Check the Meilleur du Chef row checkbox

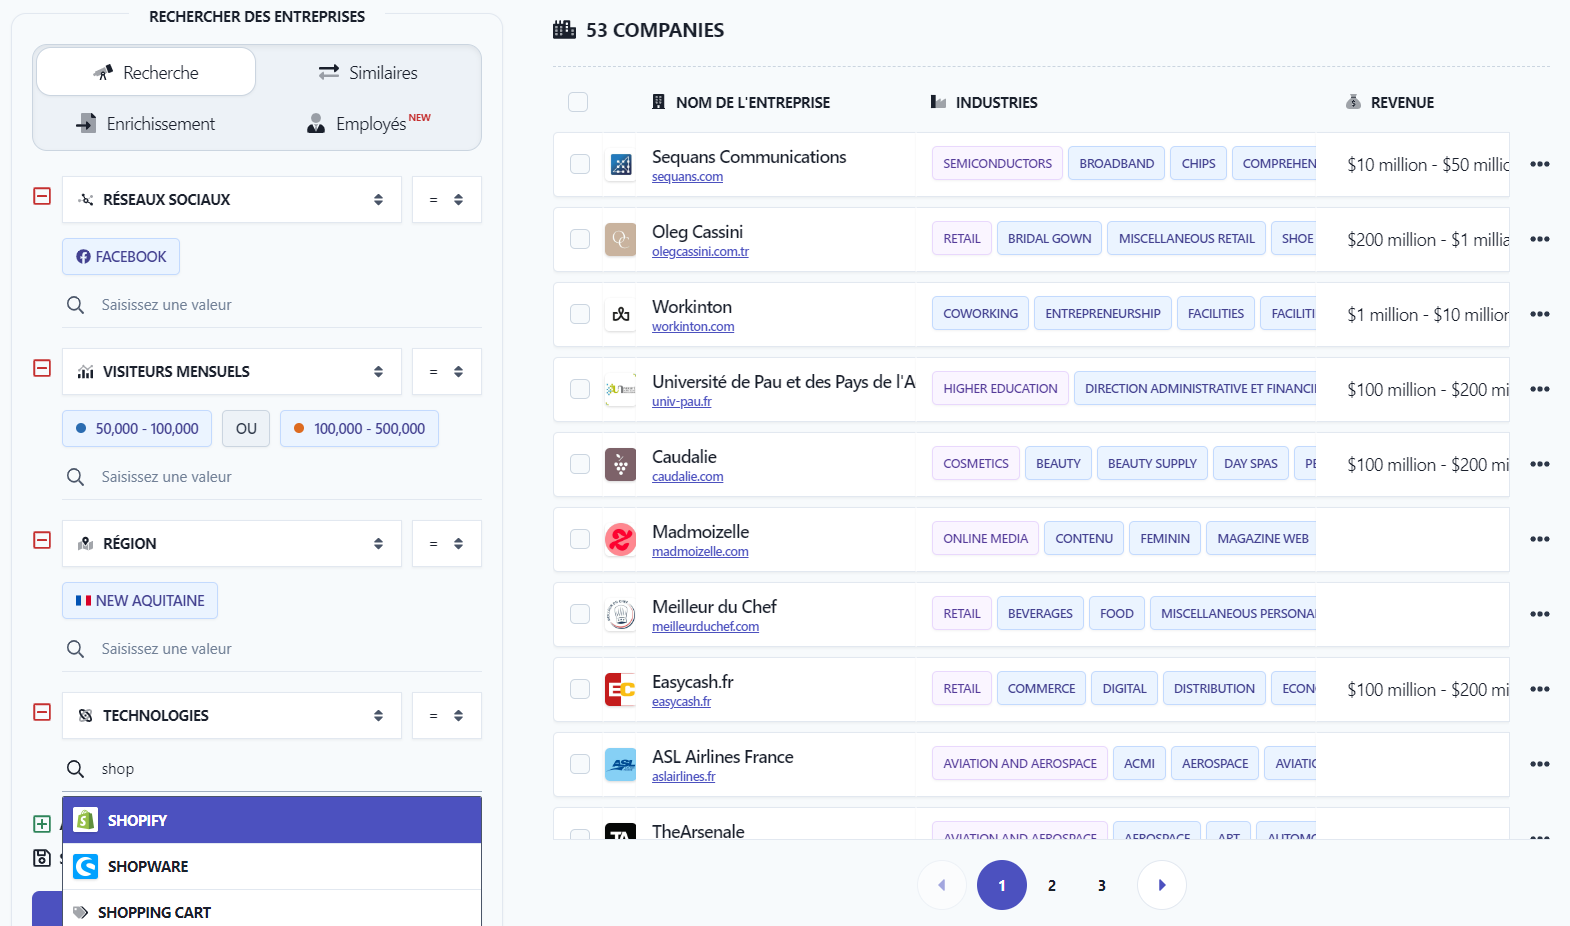pyautogui.click(x=580, y=614)
